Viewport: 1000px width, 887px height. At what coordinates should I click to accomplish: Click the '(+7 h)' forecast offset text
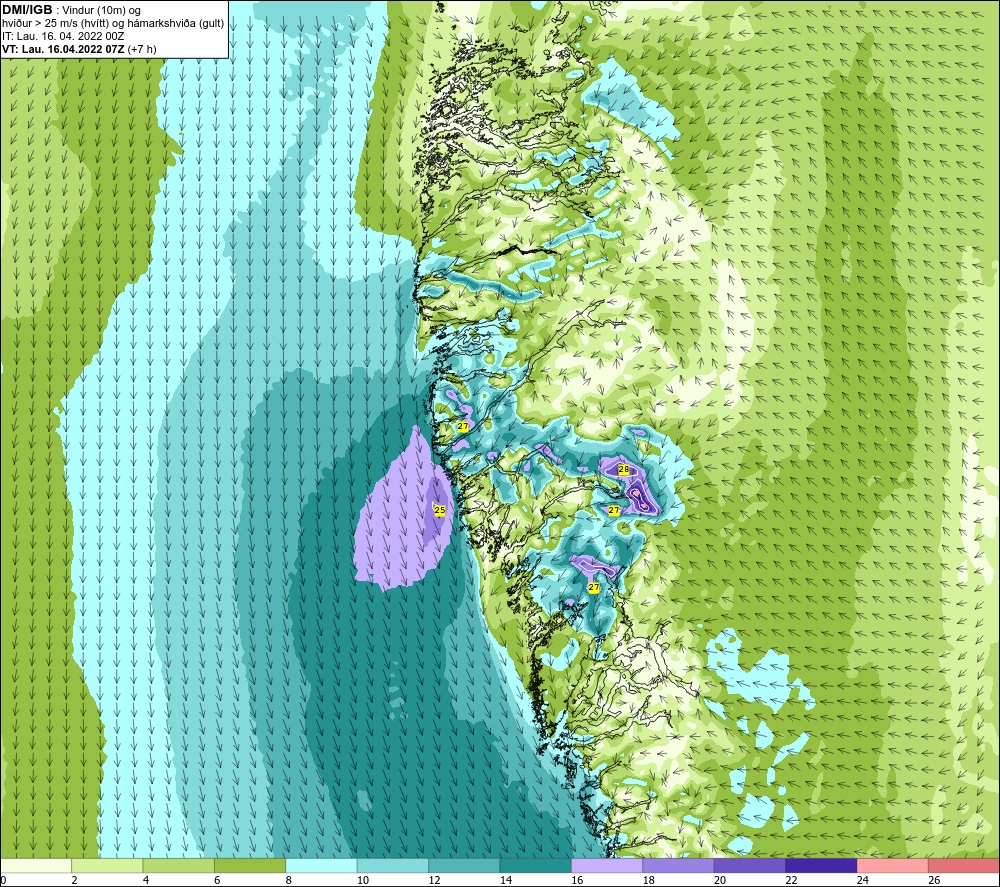(142, 49)
